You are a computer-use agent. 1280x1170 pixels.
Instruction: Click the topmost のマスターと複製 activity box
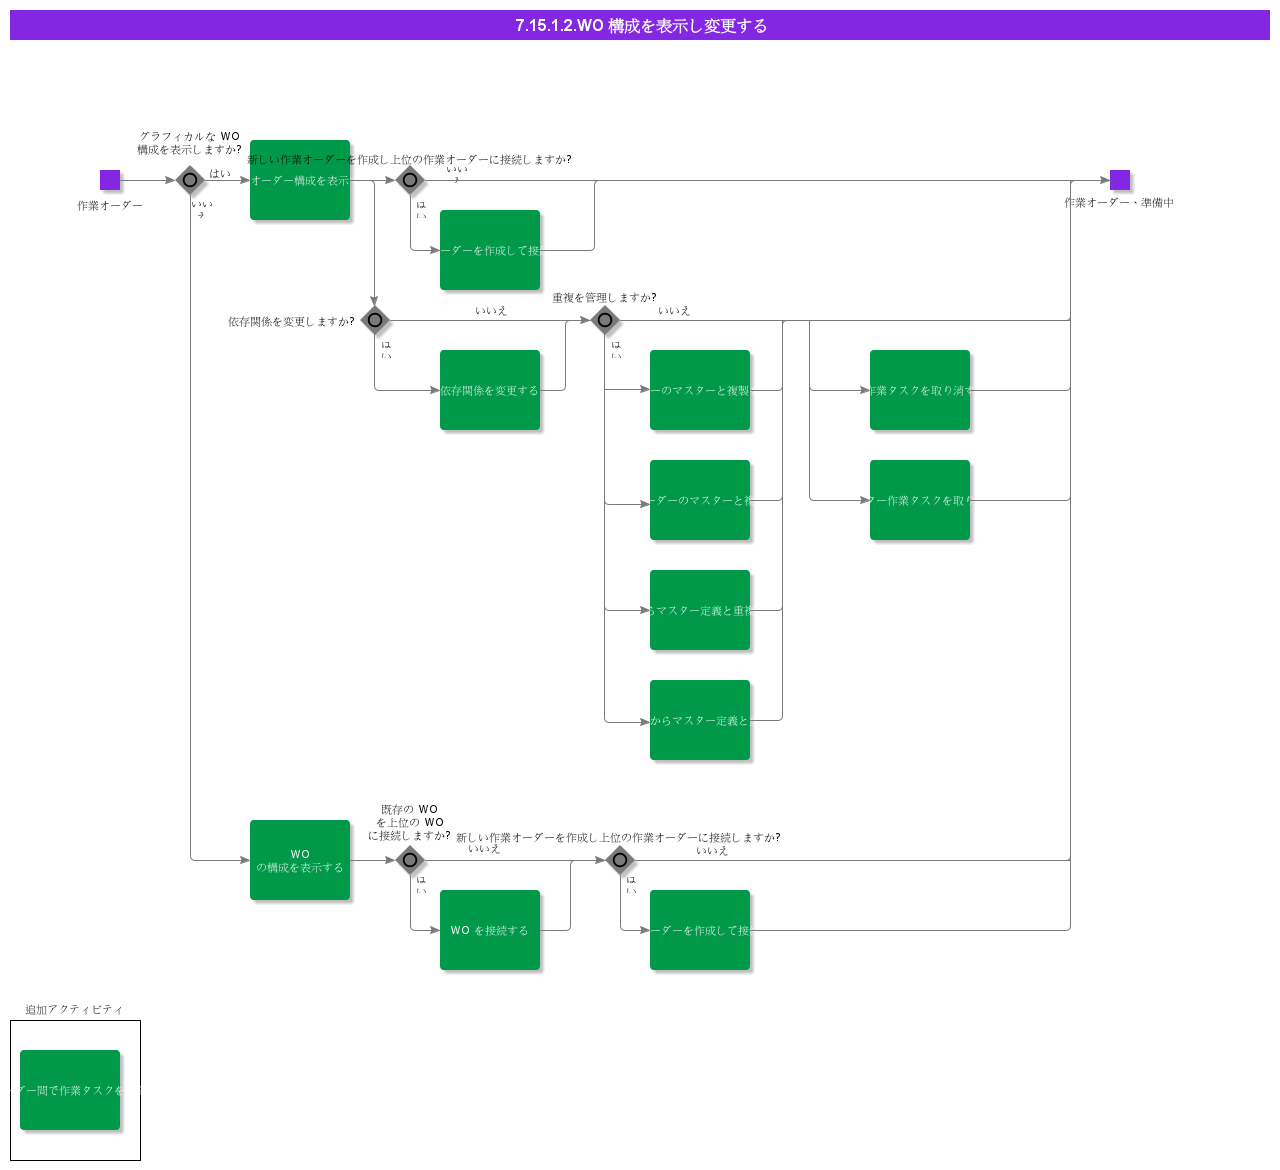pos(700,390)
